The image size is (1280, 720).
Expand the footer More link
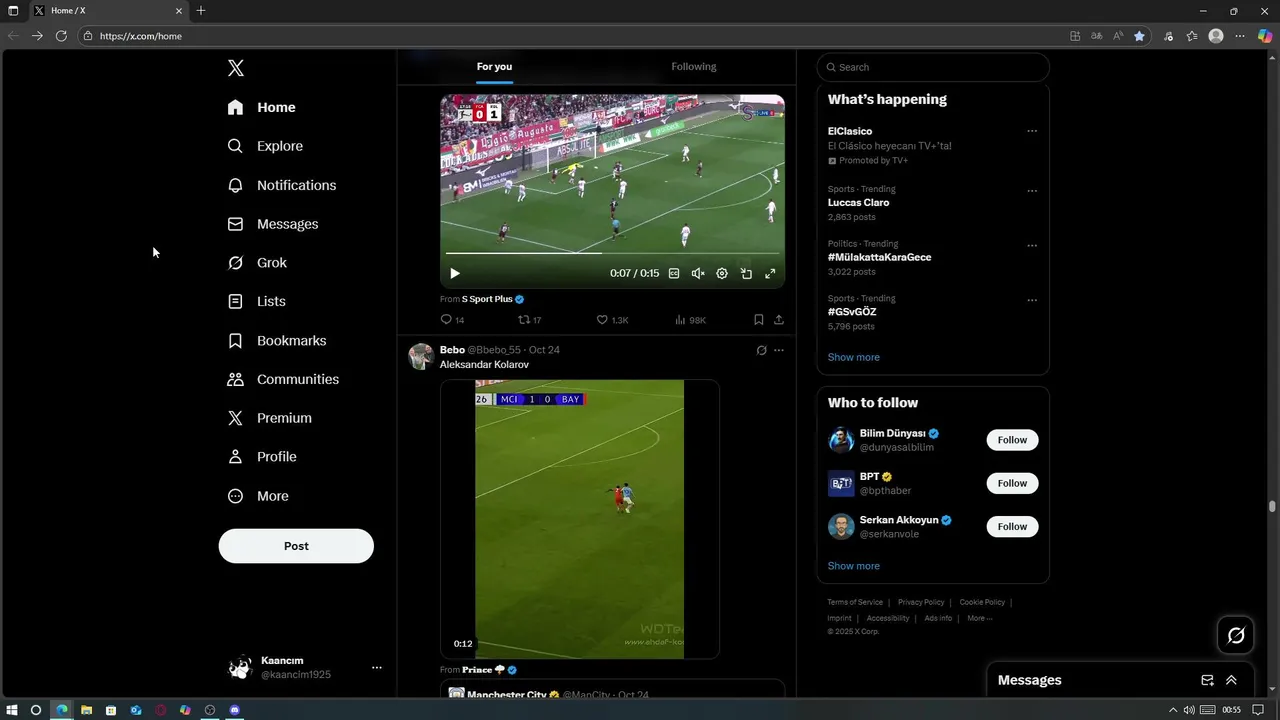(980, 618)
